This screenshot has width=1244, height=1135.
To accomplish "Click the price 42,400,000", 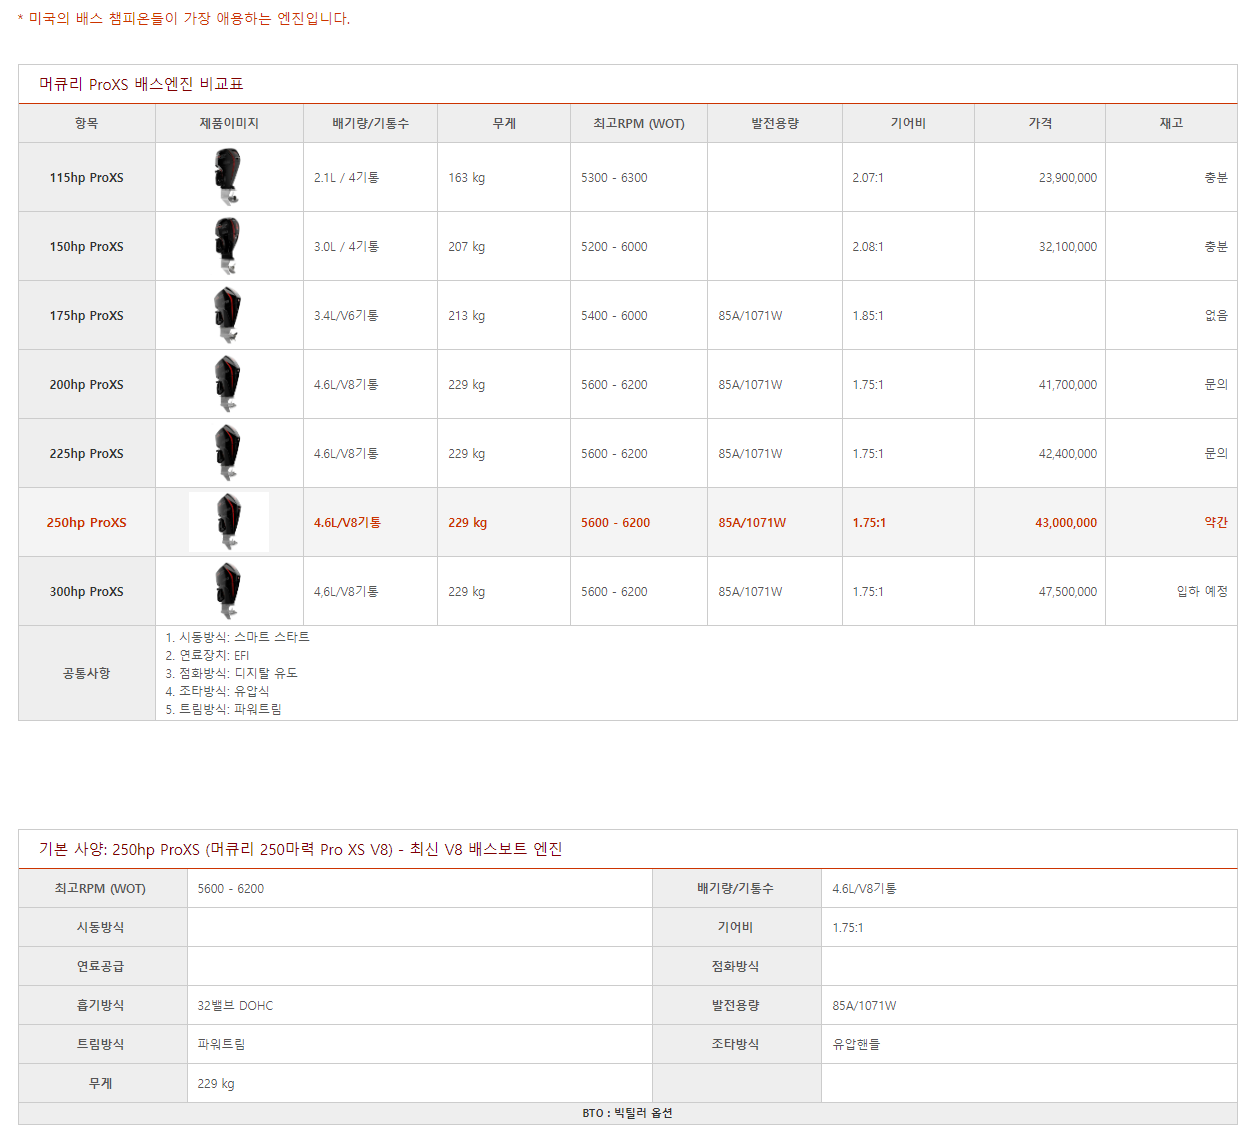I will point(1068,454).
